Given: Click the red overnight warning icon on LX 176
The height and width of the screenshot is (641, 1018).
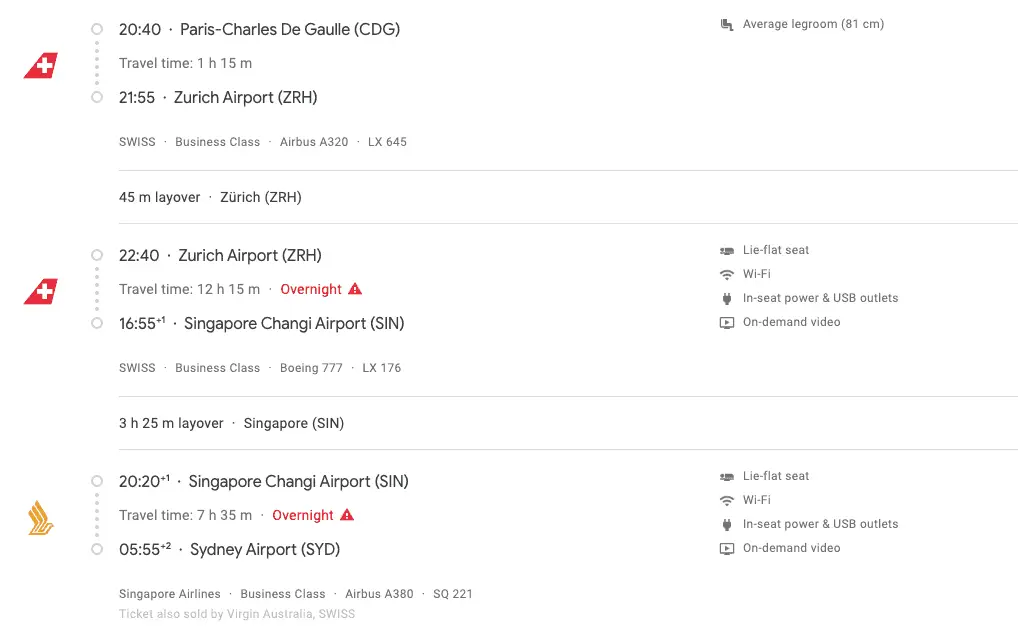Looking at the screenshot, I should (354, 289).
